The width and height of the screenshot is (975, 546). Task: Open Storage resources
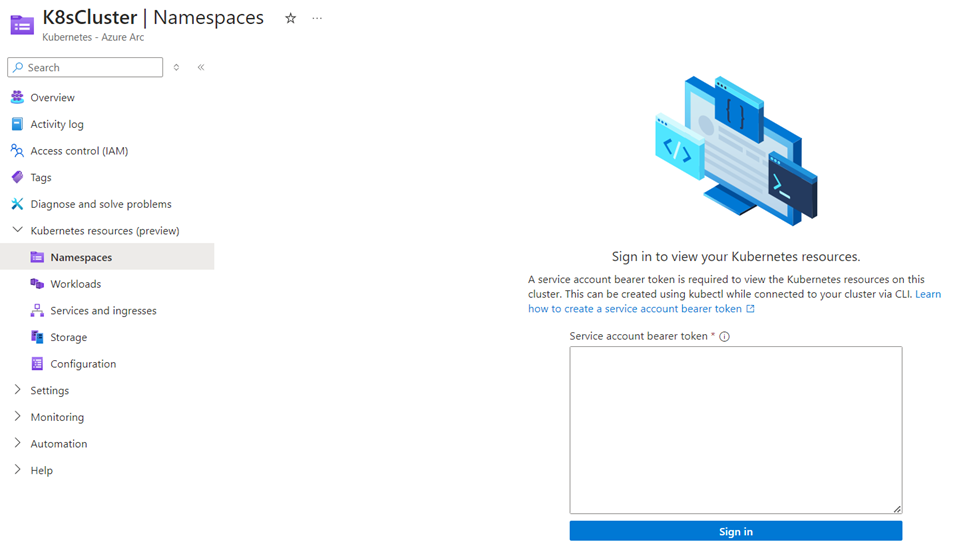click(68, 338)
